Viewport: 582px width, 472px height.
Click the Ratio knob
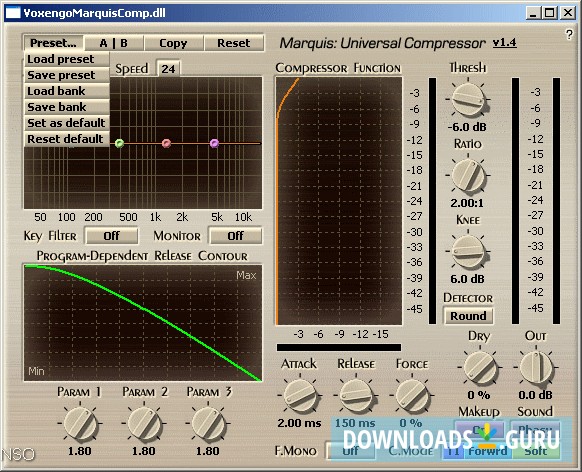point(468,176)
